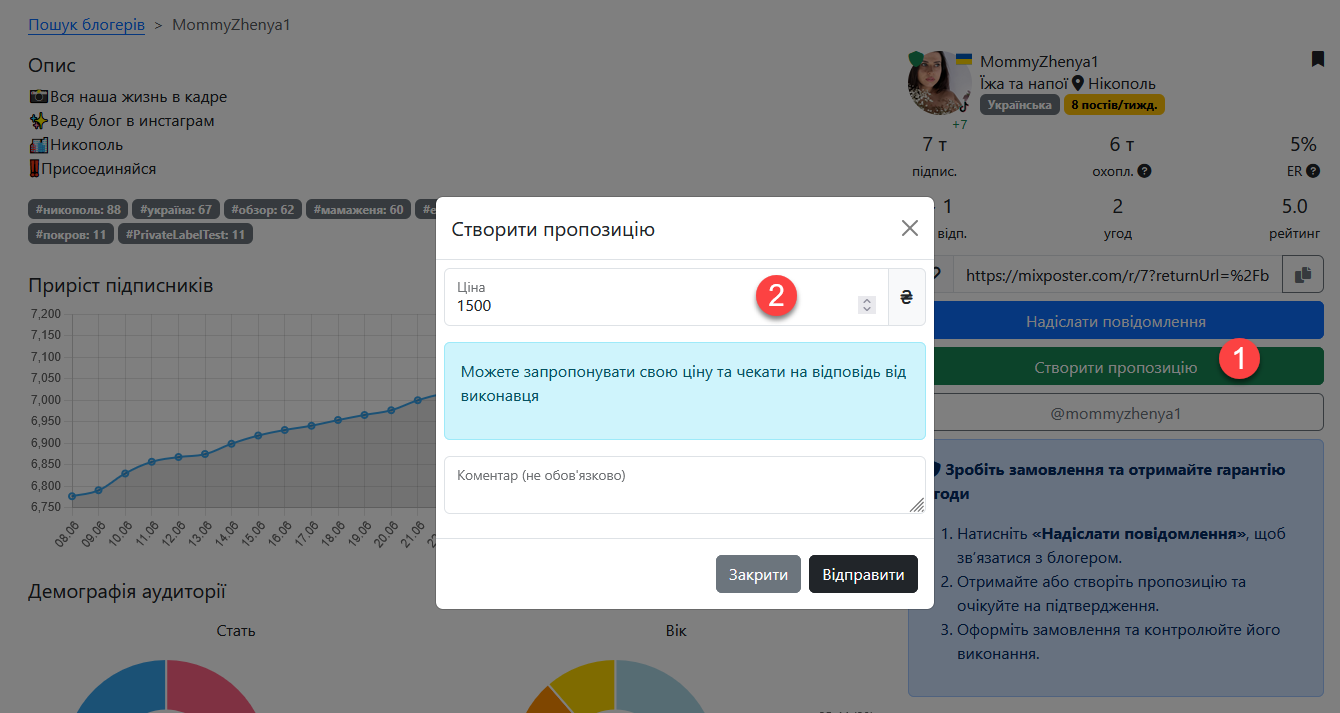Click the 7,000 y-axis label on chart

46,400
